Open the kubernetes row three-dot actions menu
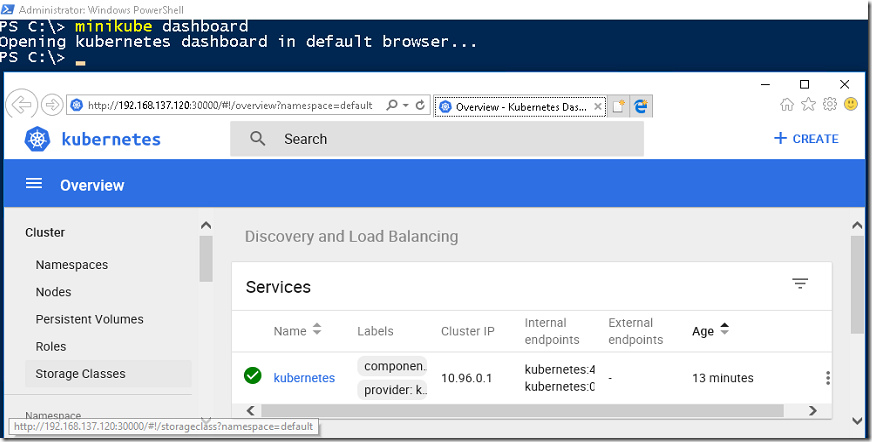This screenshot has height=442, width=872. (x=828, y=378)
